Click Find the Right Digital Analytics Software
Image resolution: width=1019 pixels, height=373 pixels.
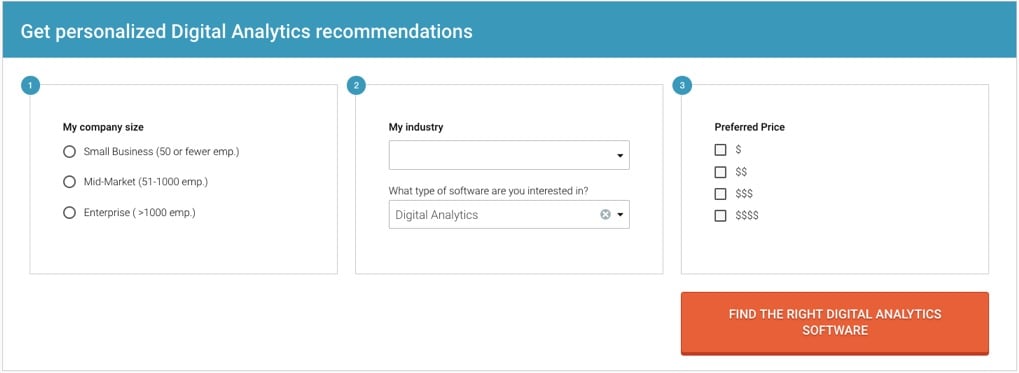tap(834, 323)
